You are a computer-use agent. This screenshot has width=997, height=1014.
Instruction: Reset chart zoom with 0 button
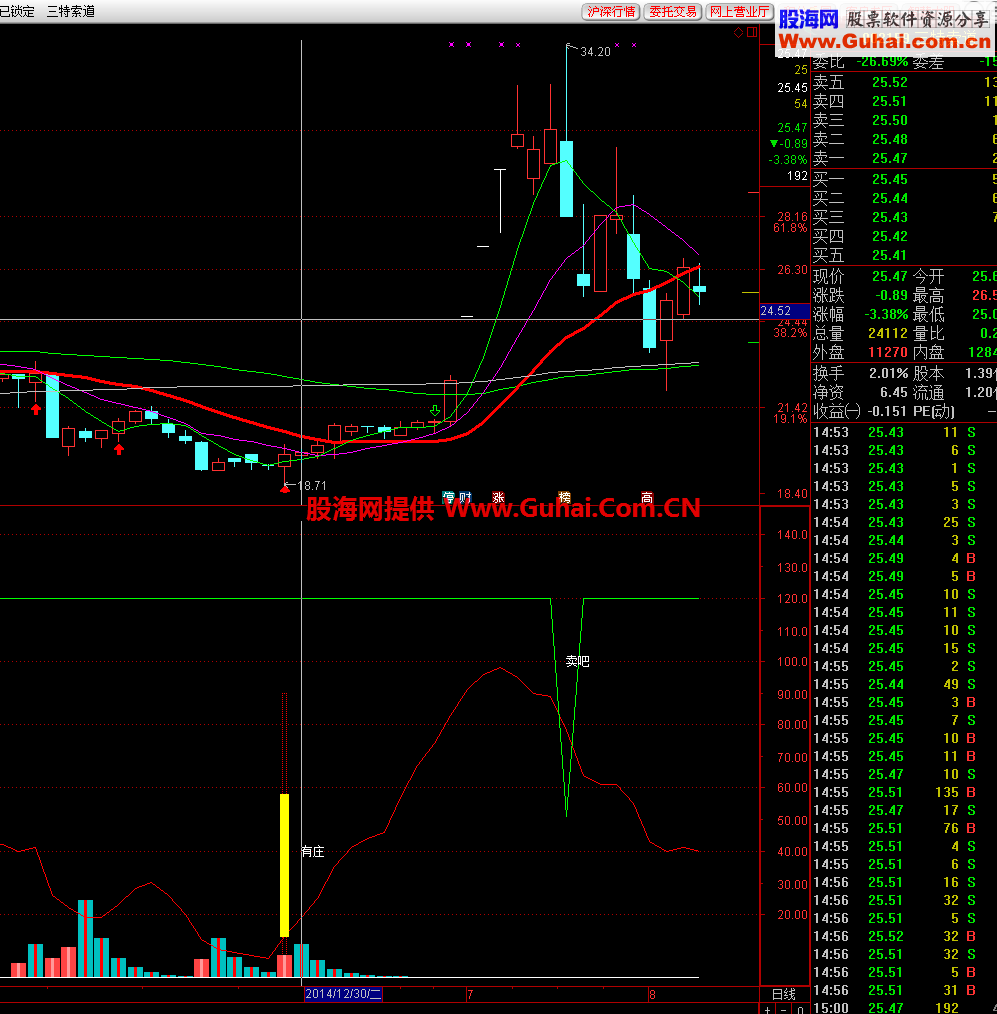[x=800, y=1009]
